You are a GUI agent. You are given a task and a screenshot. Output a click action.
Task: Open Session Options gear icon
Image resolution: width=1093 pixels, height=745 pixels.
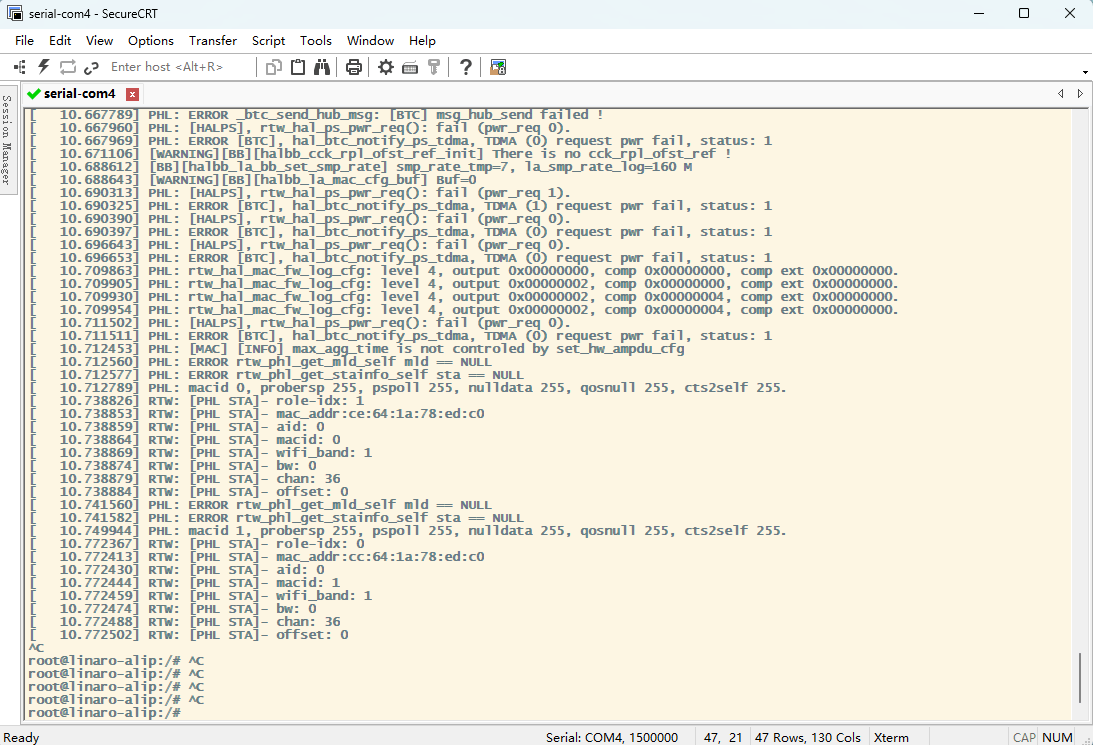point(385,67)
